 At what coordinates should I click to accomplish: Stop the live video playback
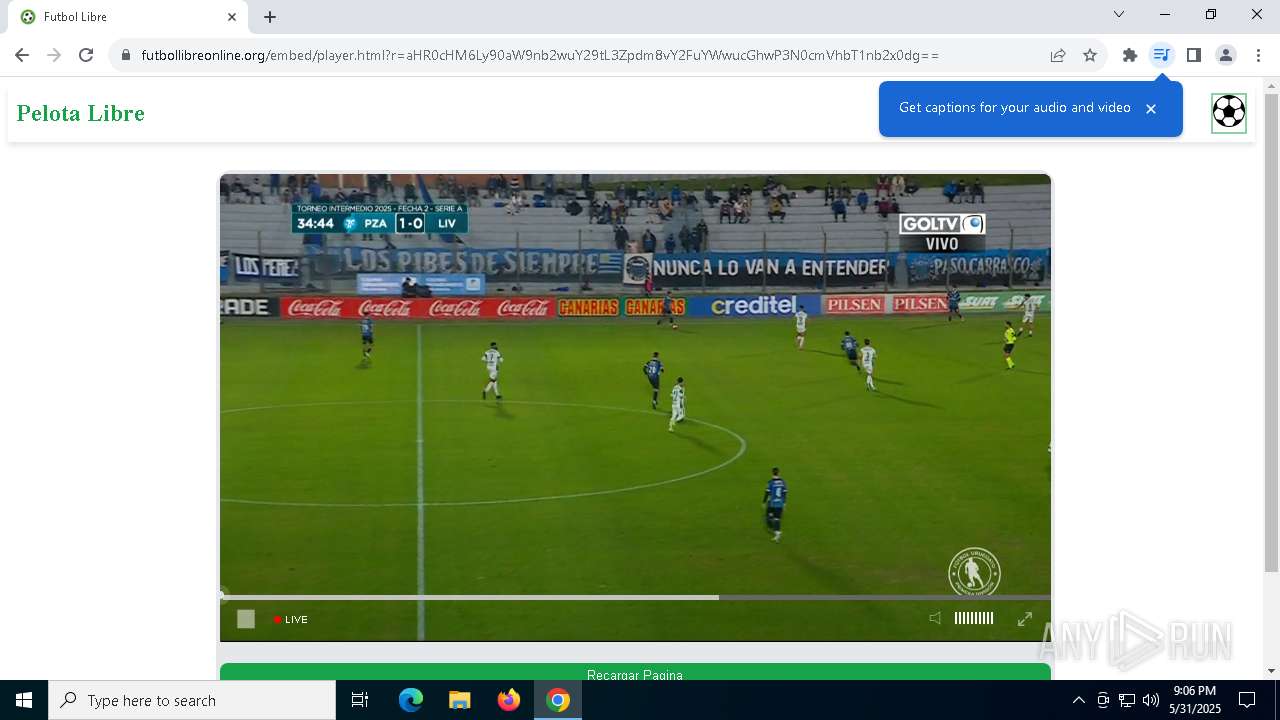(x=246, y=619)
